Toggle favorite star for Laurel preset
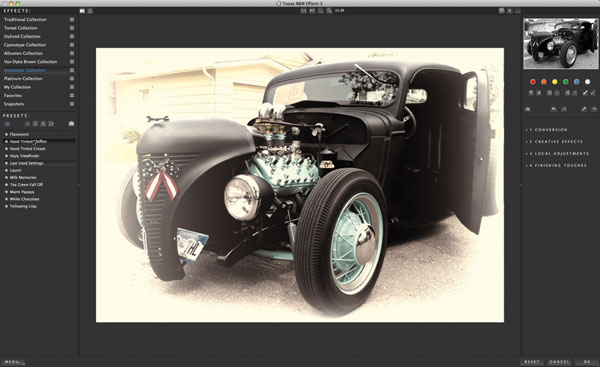The width and height of the screenshot is (600, 367). click(6, 170)
